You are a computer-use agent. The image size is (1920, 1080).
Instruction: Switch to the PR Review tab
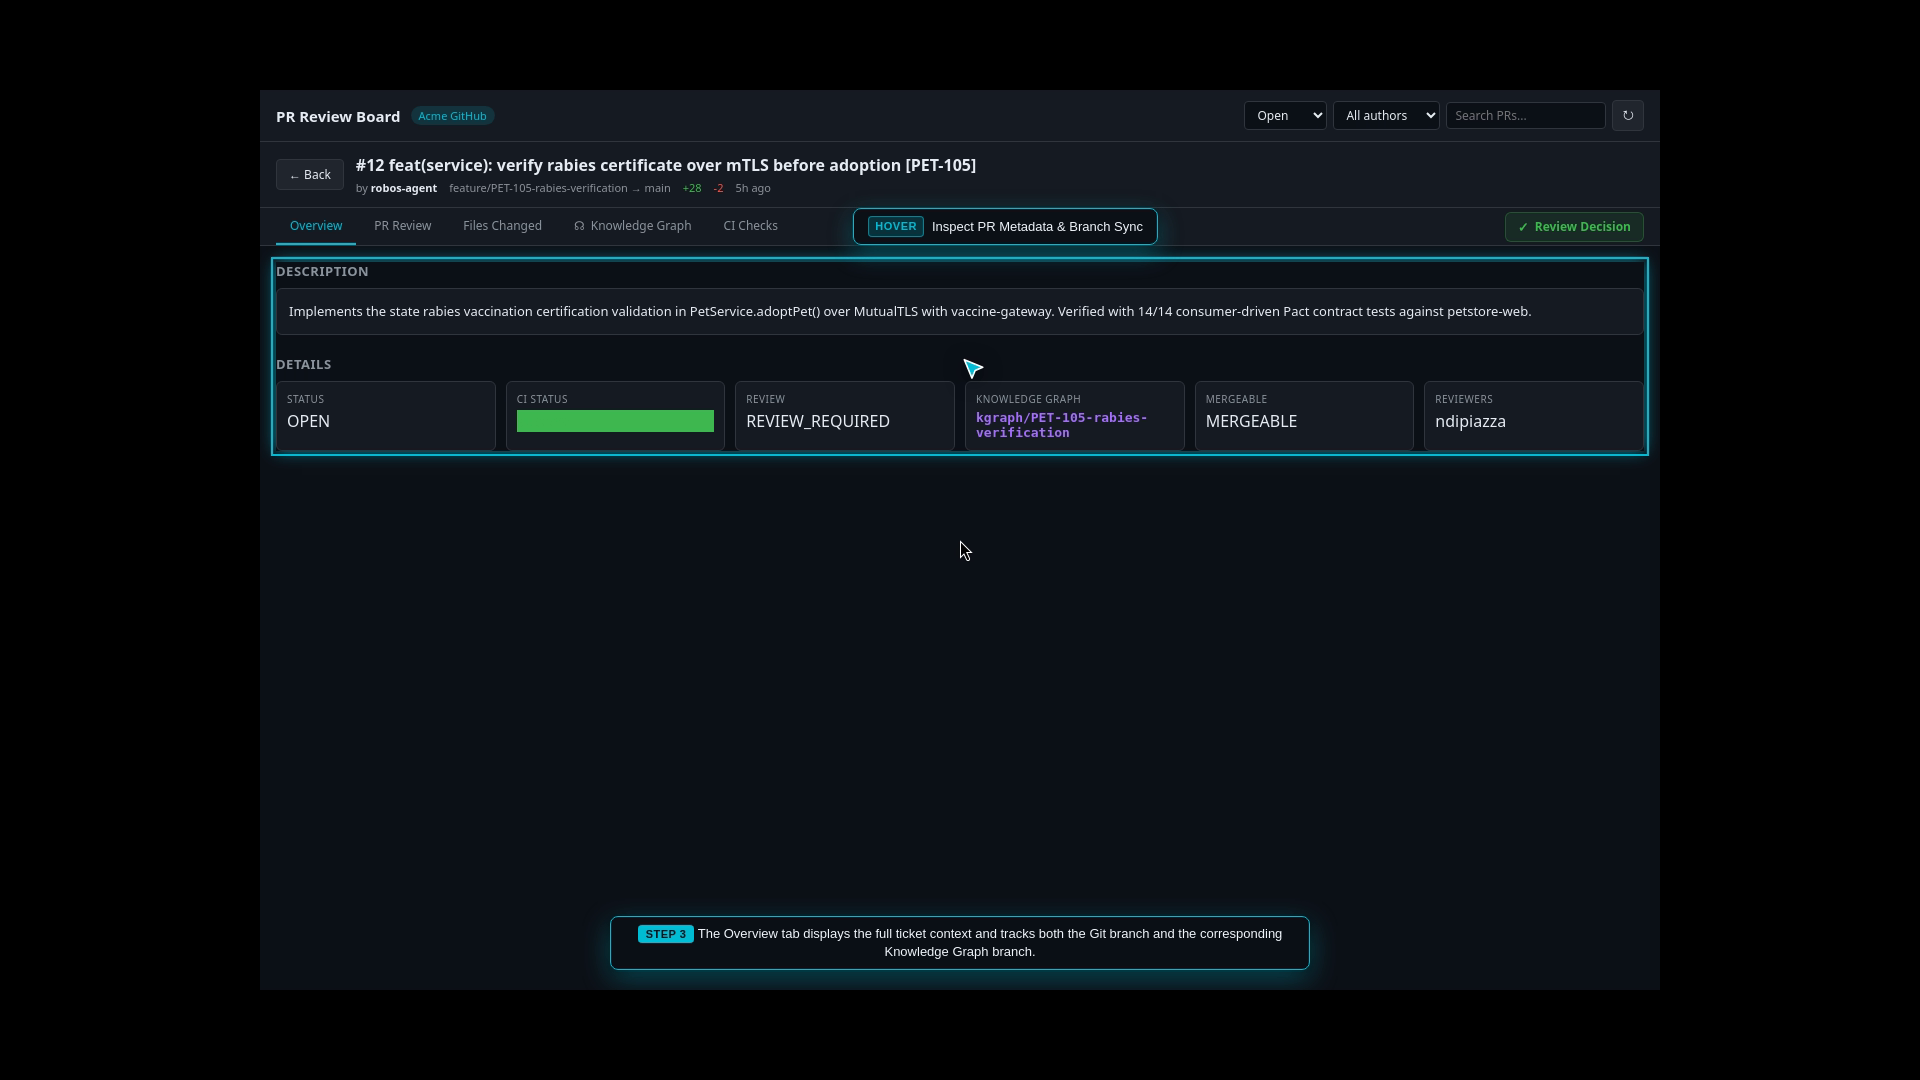[403, 226]
